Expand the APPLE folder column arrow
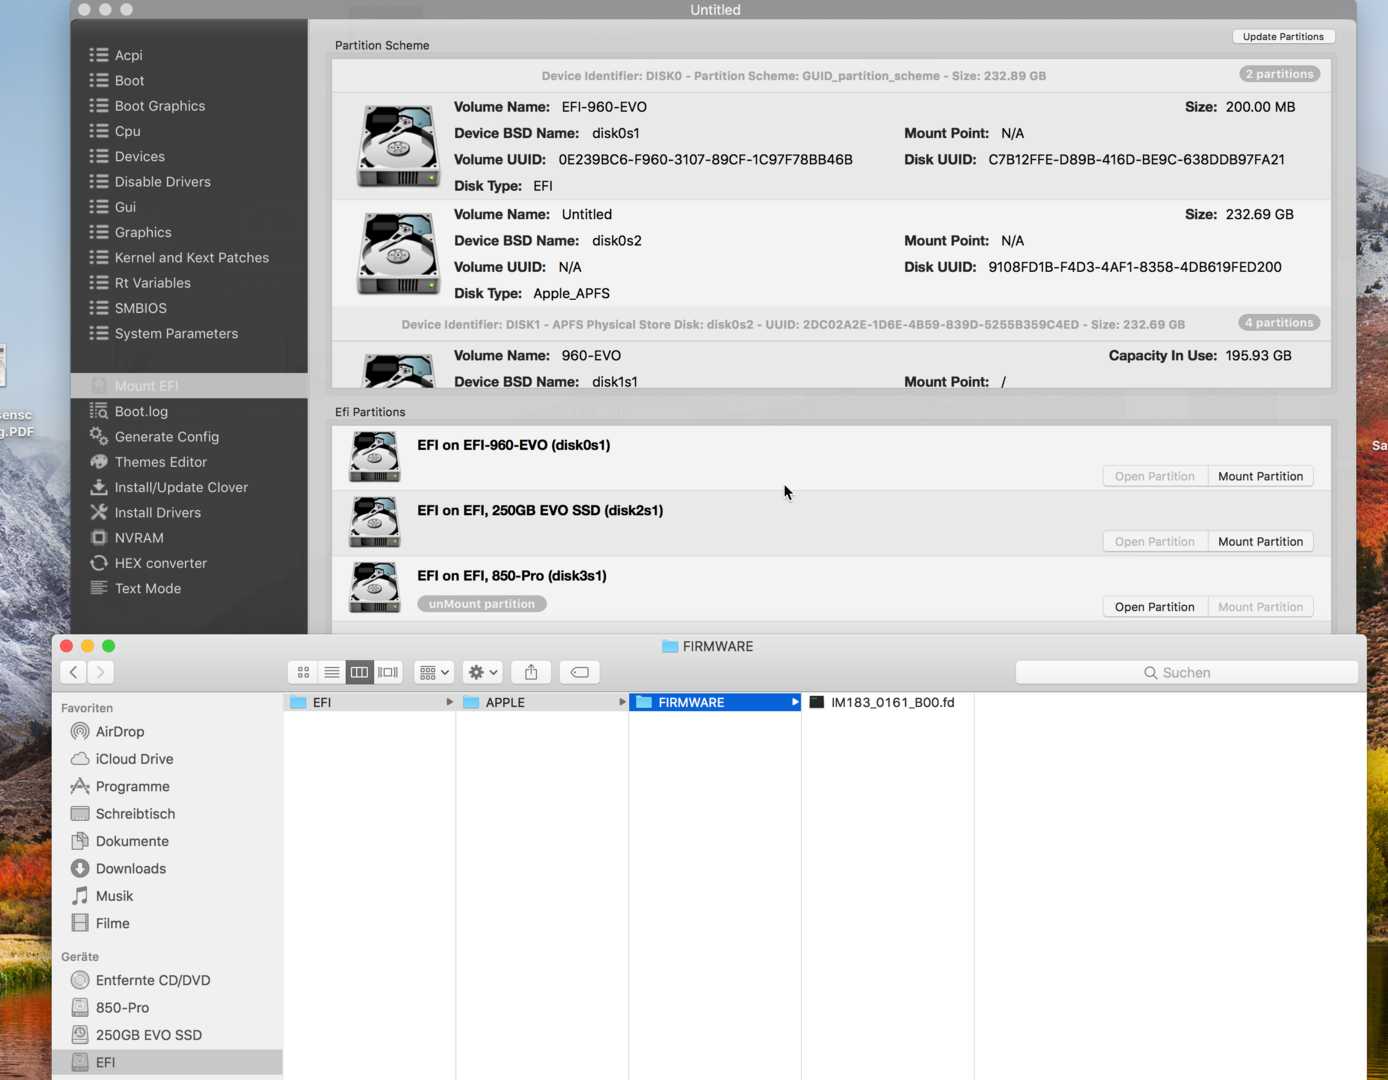Viewport: 1388px width, 1080px height. (x=622, y=702)
